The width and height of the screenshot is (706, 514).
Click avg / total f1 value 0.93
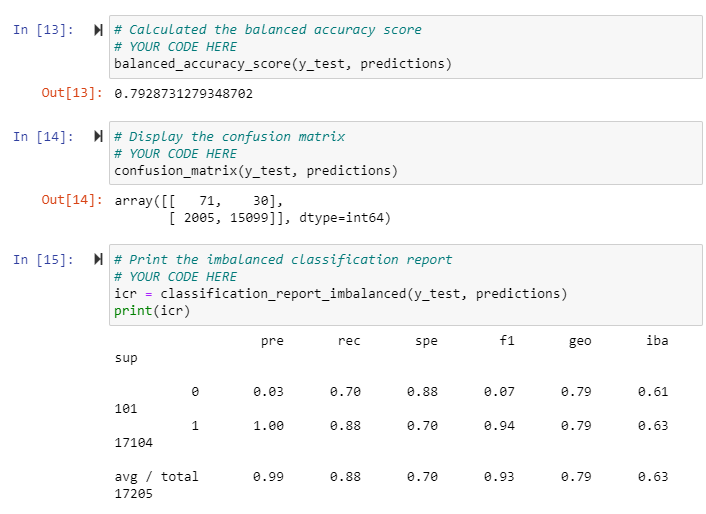pyautogui.click(x=499, y=477)
